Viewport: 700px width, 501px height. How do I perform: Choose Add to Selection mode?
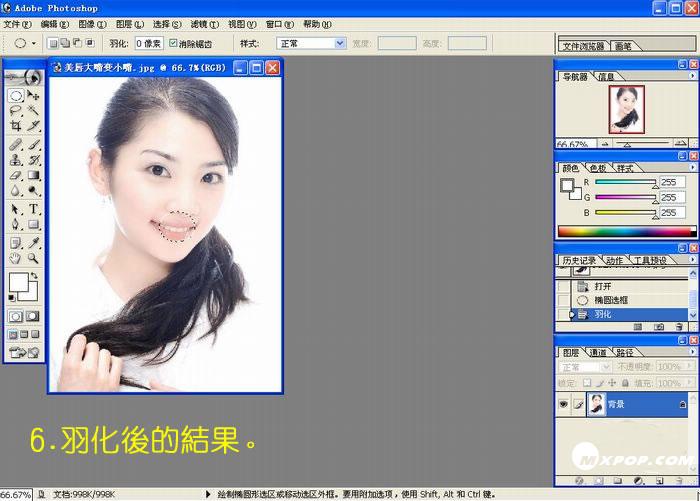click(x=65, y=43)
